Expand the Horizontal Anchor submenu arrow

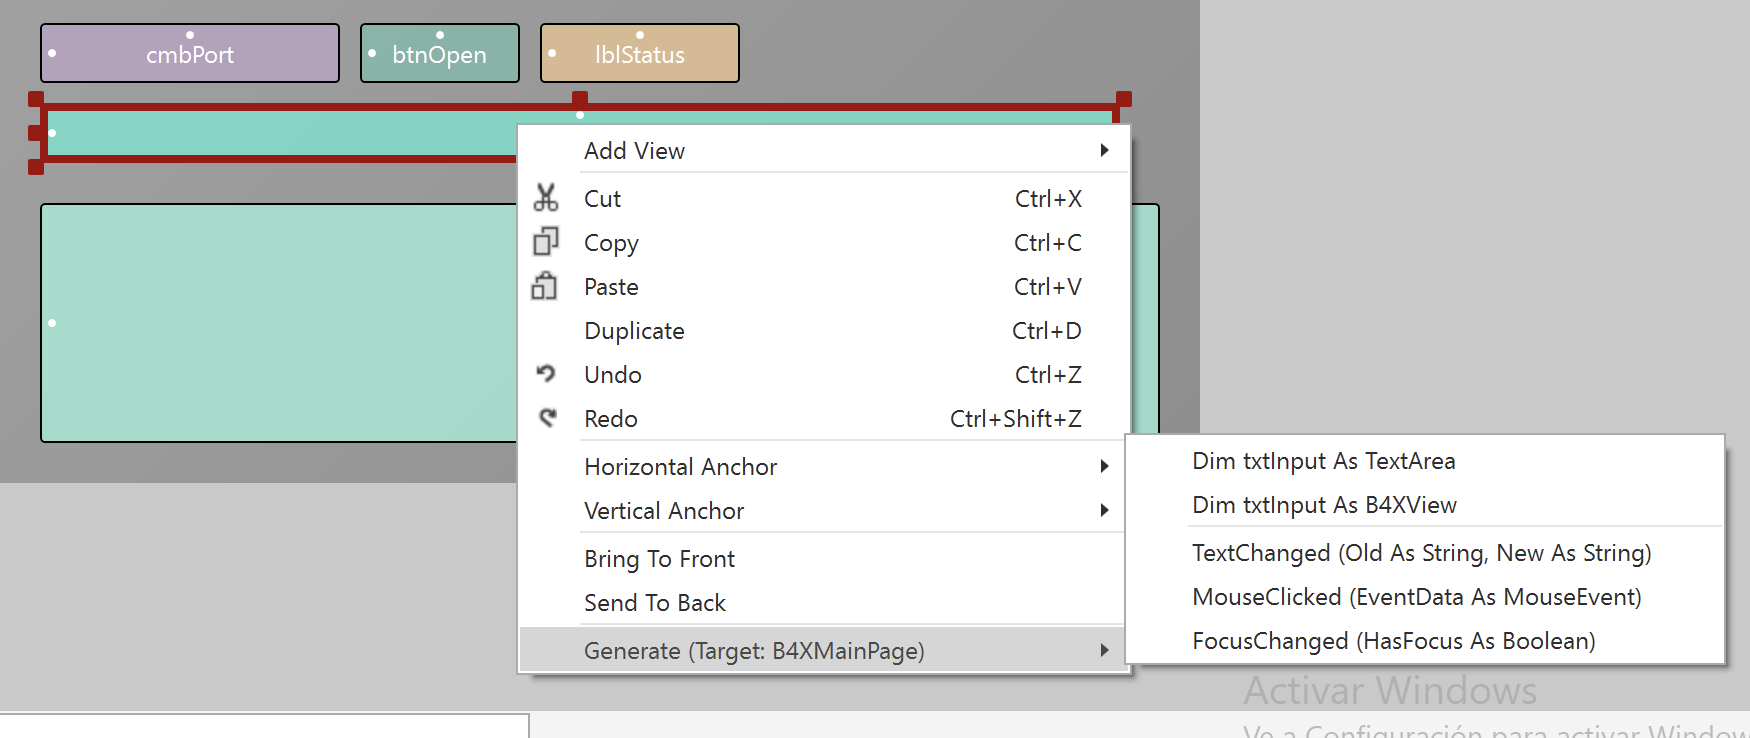pos(1104,466)
